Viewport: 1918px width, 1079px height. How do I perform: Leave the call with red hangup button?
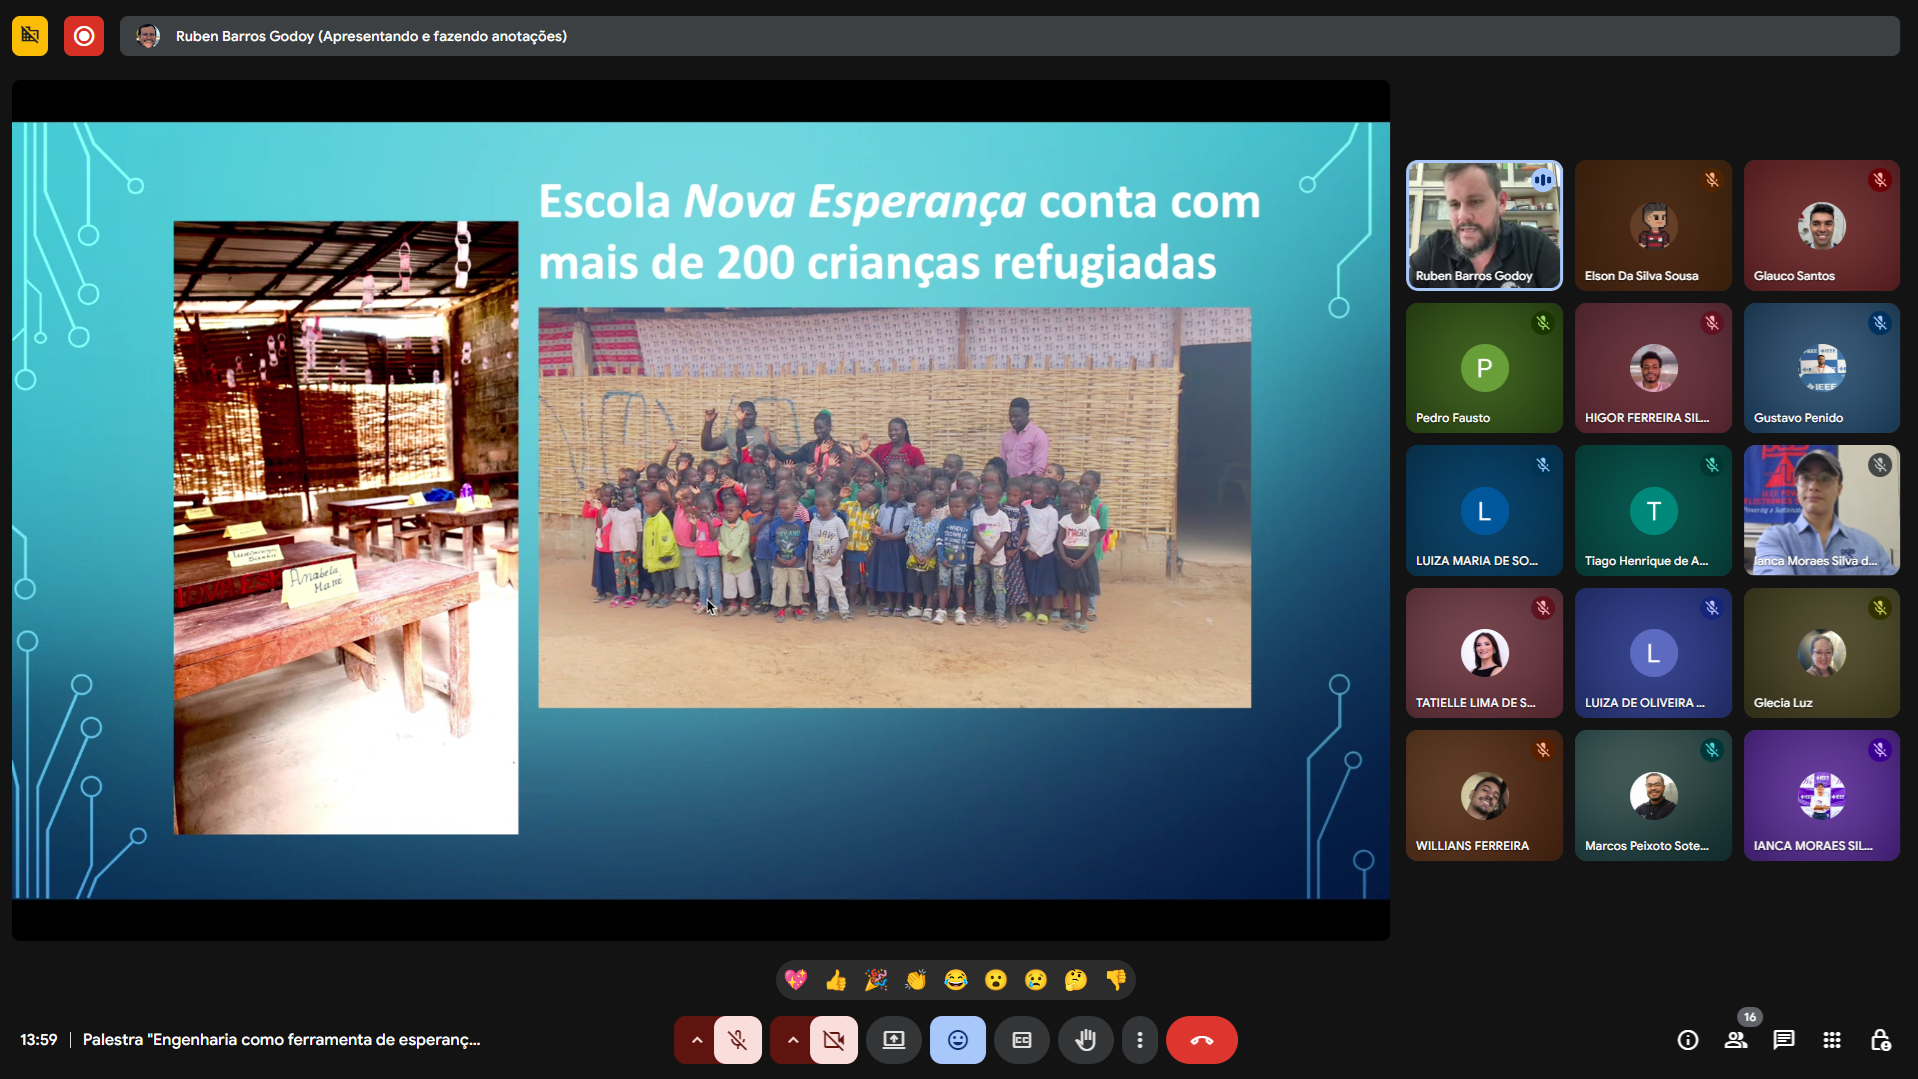(x=1201, y=1040)
